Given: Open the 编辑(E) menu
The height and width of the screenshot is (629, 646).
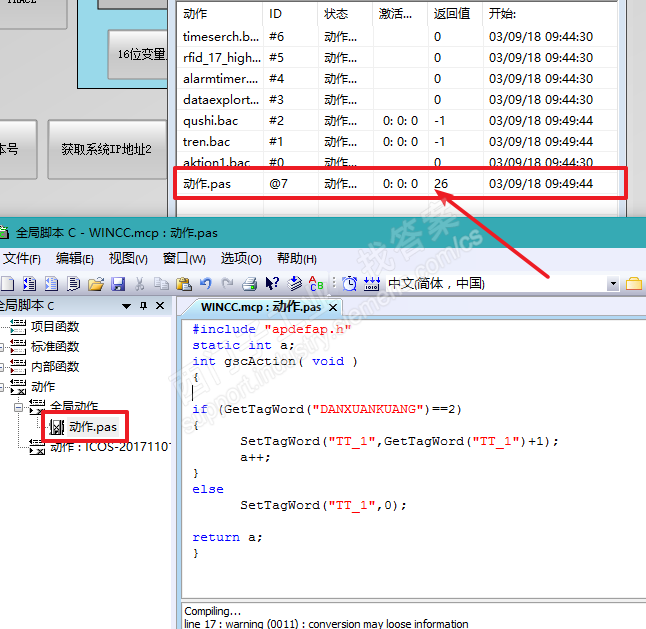Looking at the screenshot, I should tap(75, 259).
